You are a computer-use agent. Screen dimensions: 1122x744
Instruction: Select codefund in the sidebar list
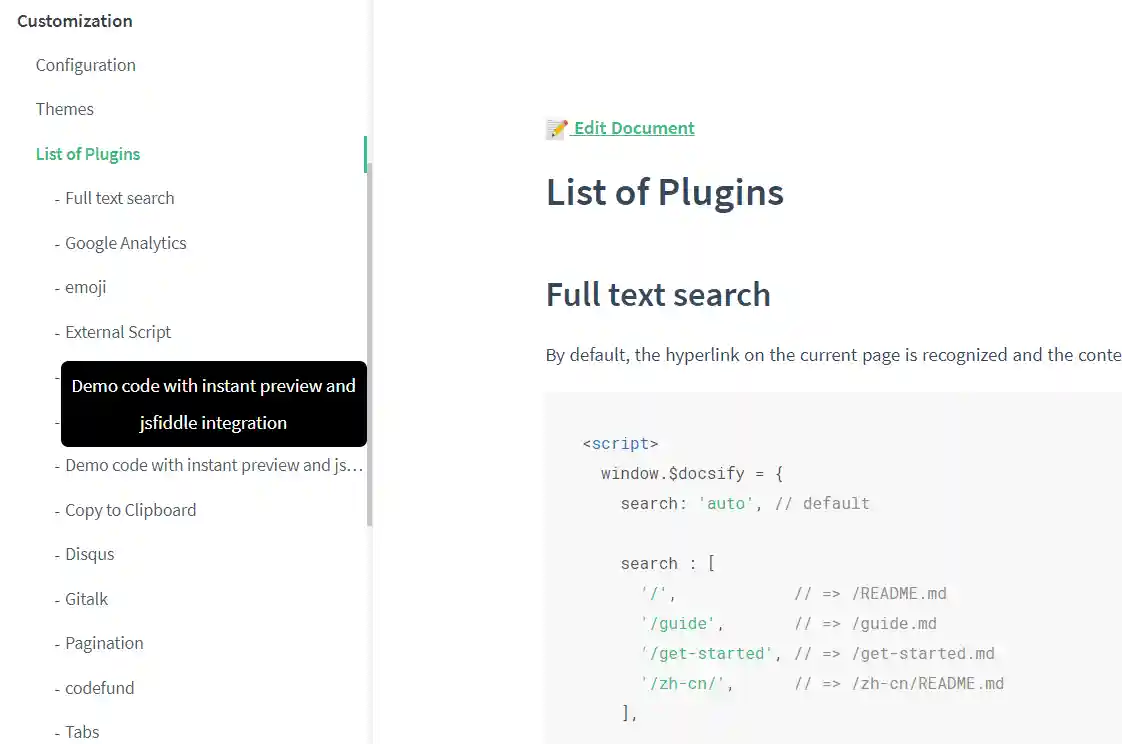100,688
